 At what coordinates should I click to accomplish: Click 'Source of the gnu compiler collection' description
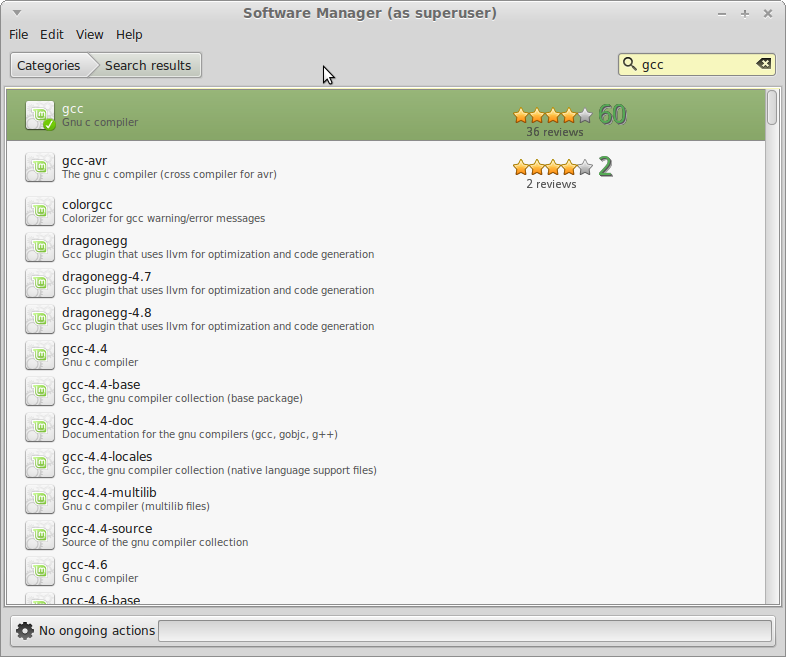(x=155, y=542)
